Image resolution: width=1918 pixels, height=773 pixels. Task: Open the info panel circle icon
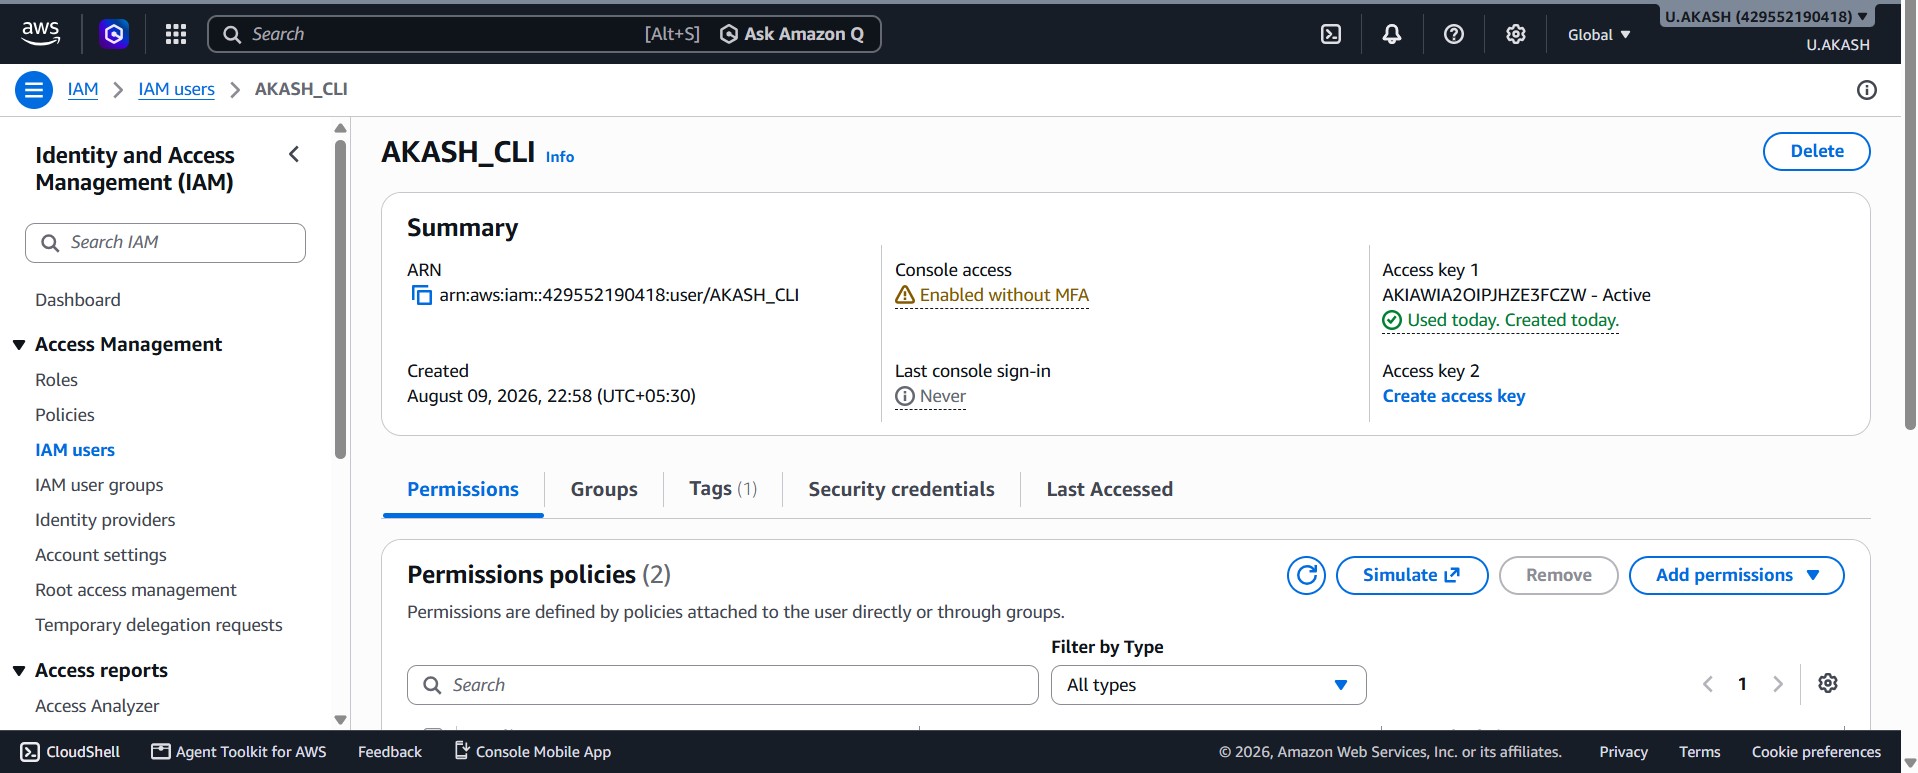coord(1866,90)
